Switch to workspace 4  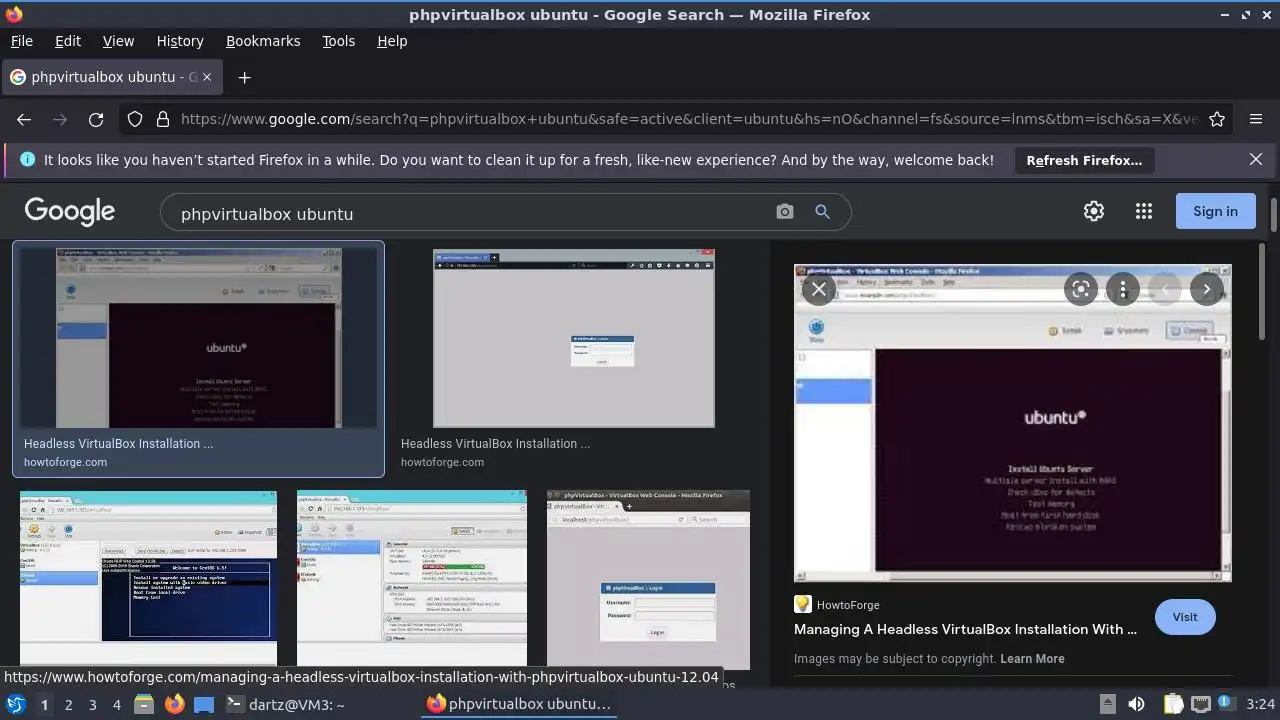(x=116, y=705)
